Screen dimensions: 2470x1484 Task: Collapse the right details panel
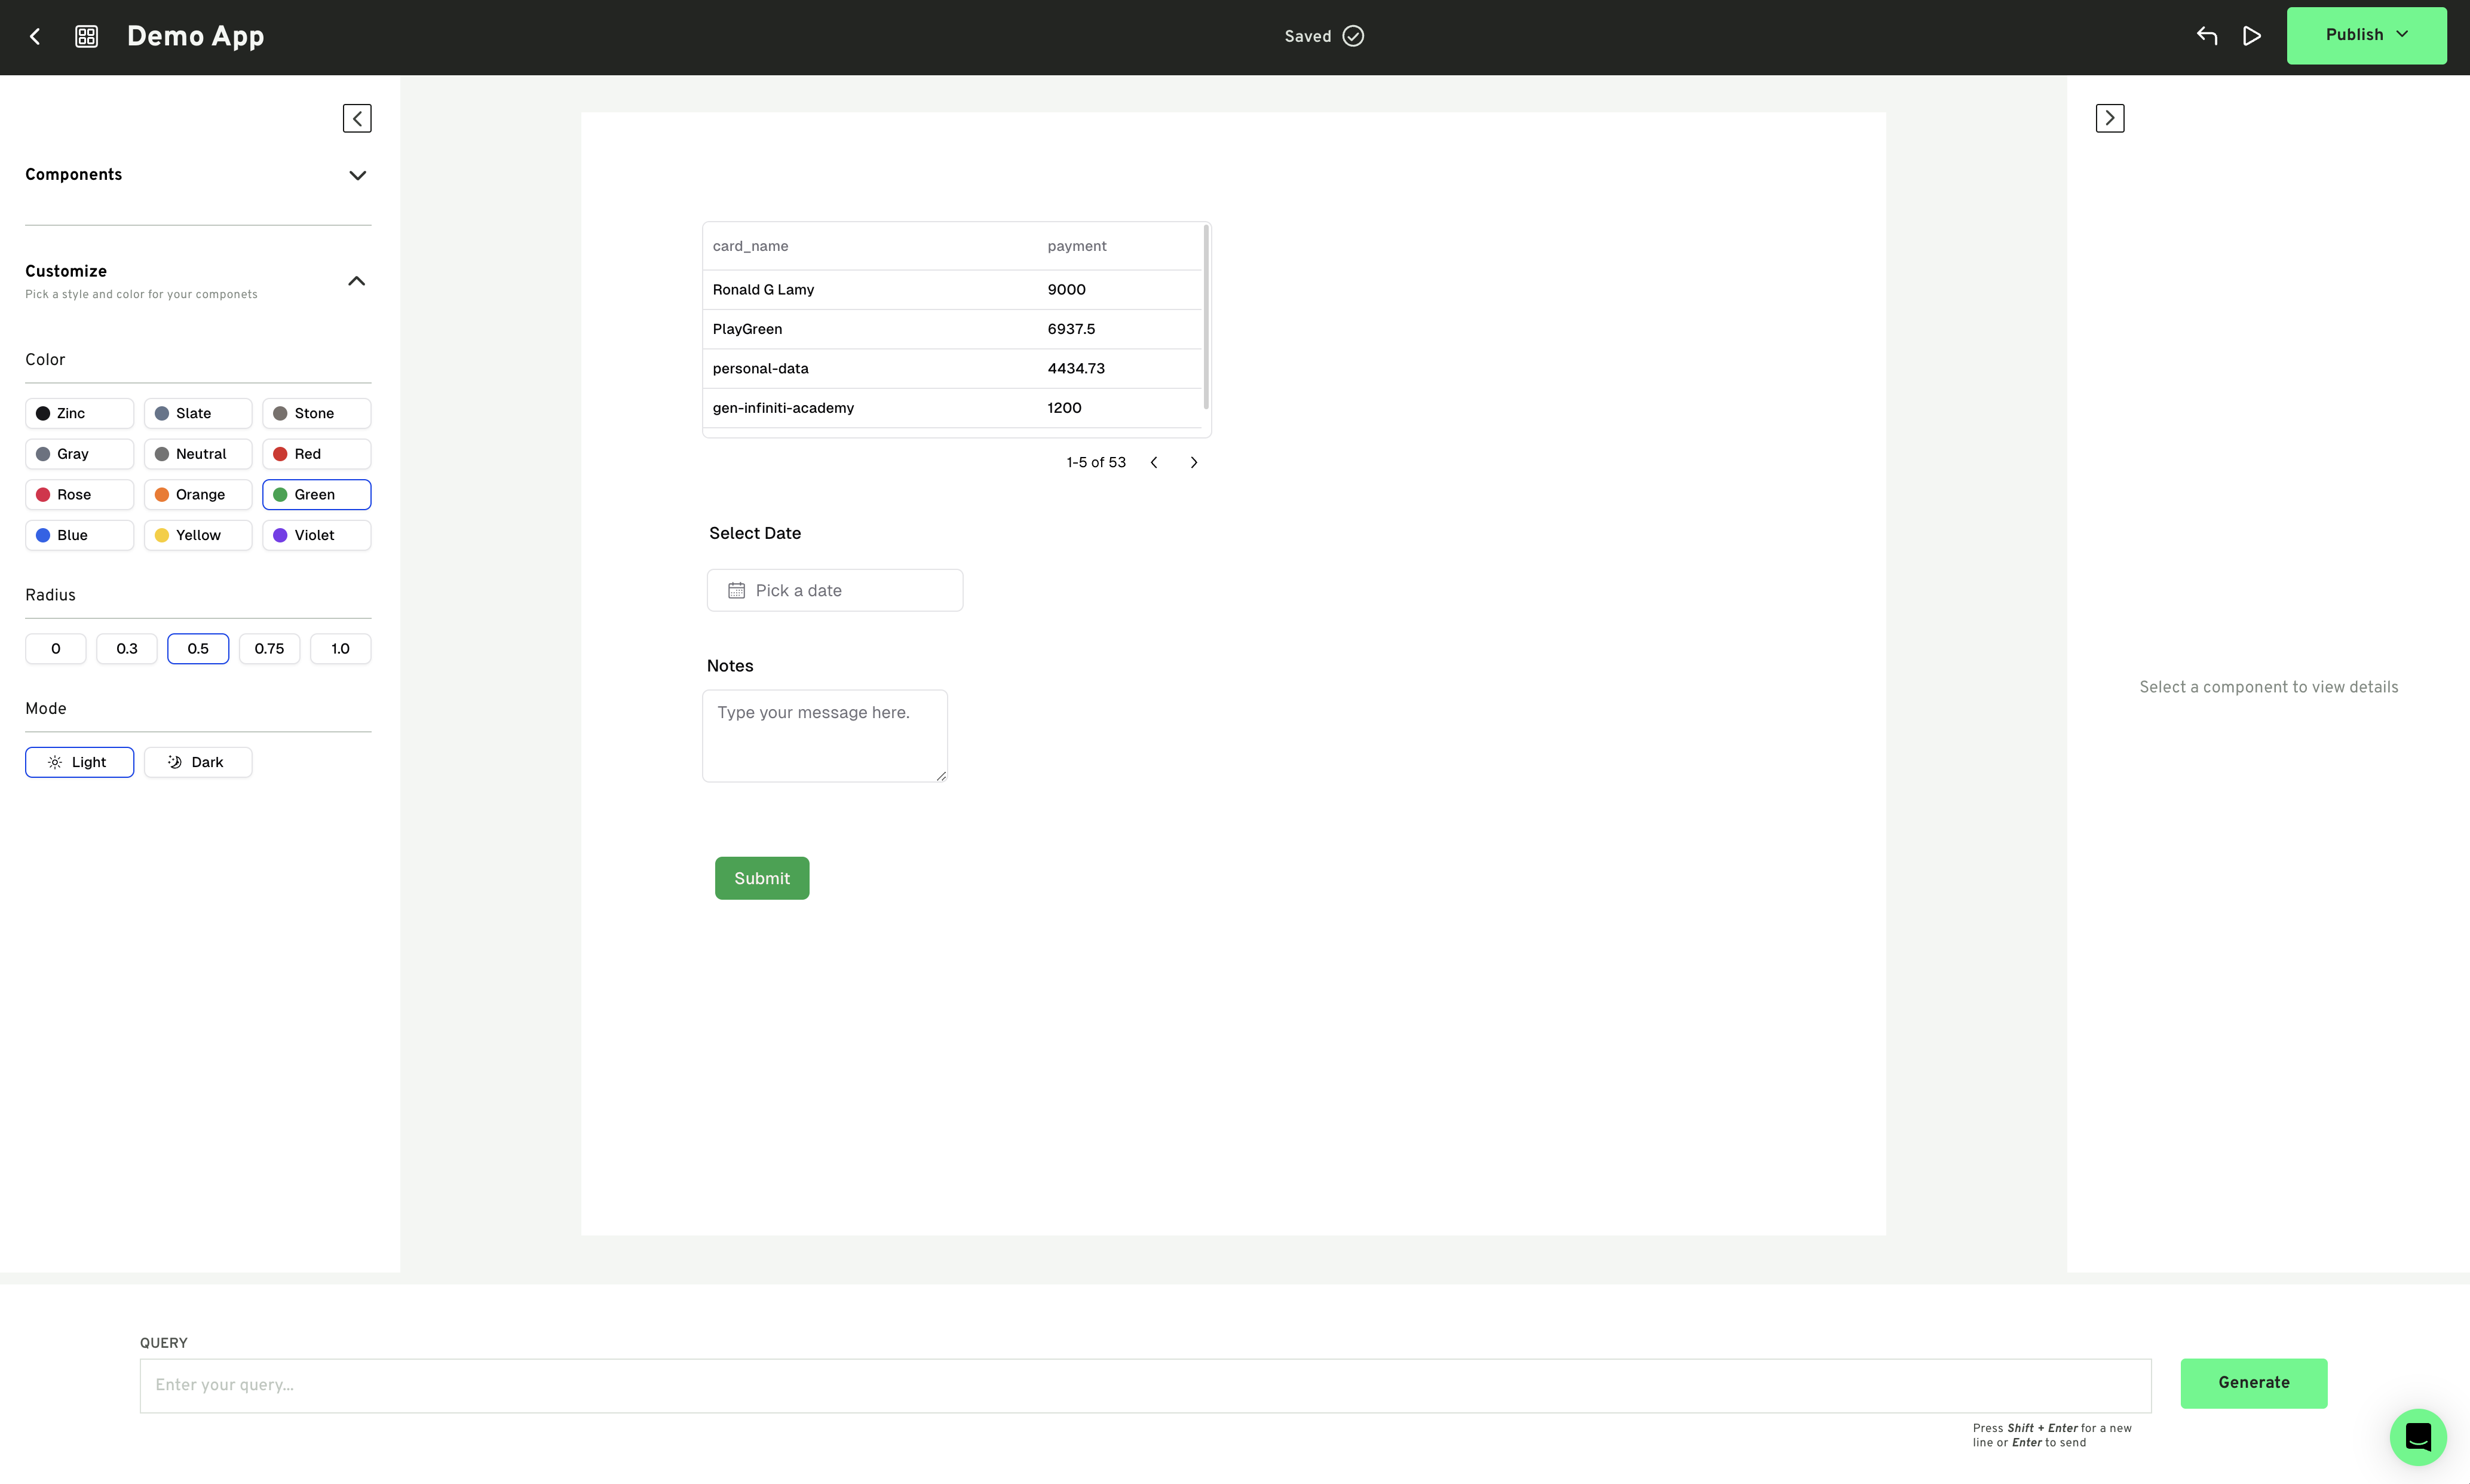click(x=2109, y=118)
